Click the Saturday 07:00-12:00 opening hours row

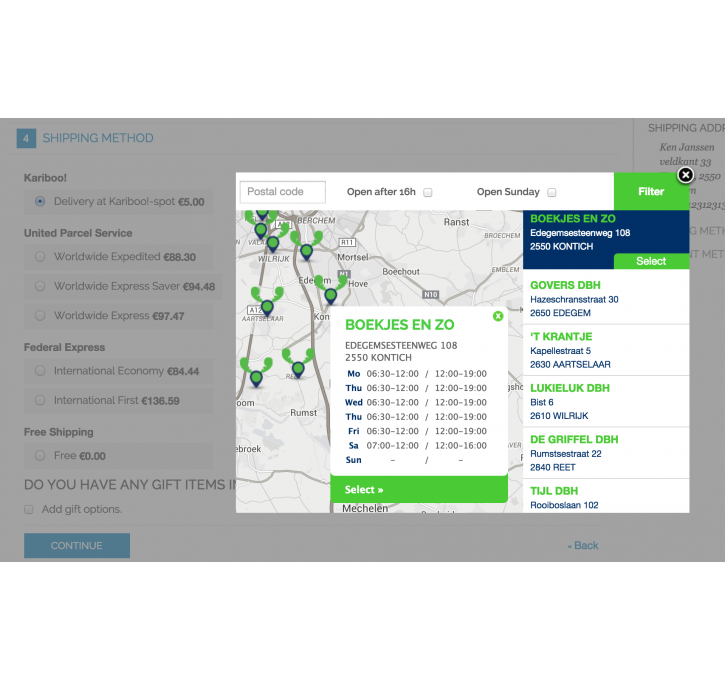tap(416, 446)
